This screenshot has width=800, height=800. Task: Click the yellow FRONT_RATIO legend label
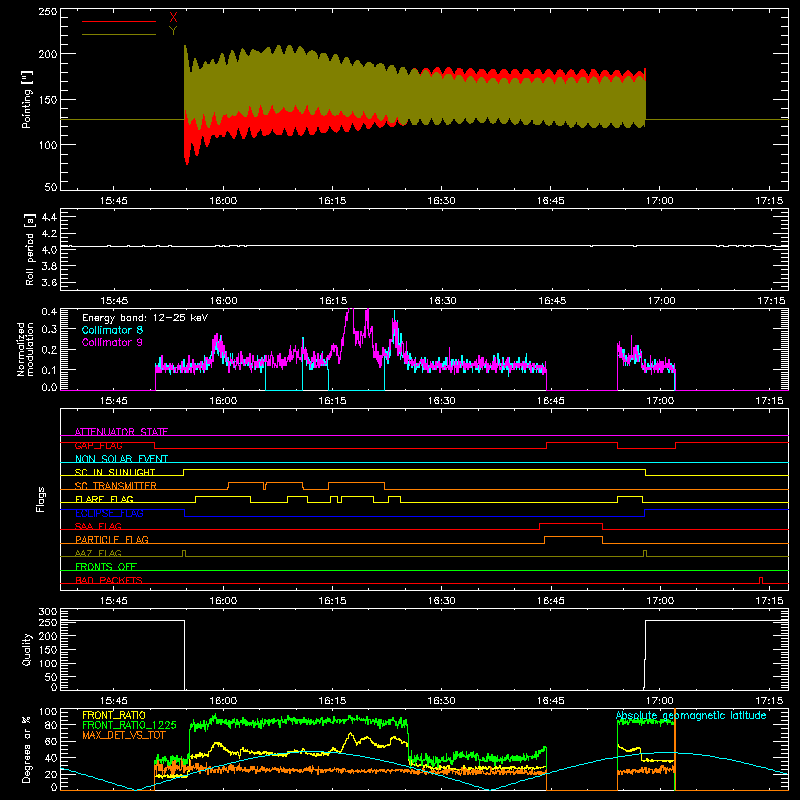(114, 715)
